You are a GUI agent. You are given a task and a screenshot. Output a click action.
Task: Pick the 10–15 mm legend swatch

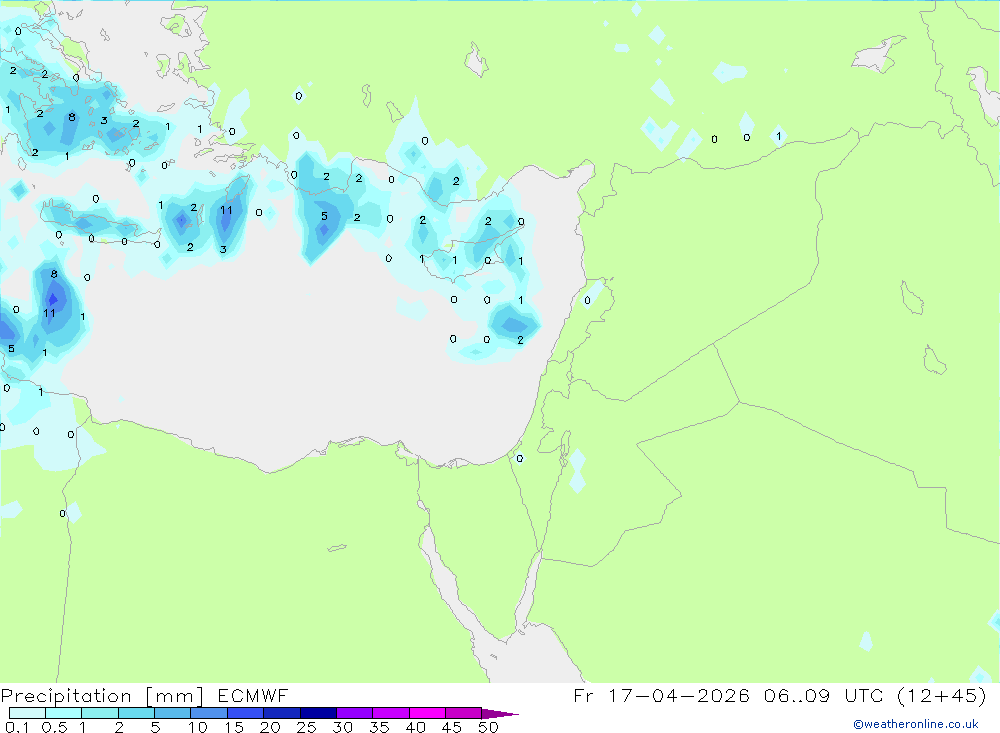(209, 713)
